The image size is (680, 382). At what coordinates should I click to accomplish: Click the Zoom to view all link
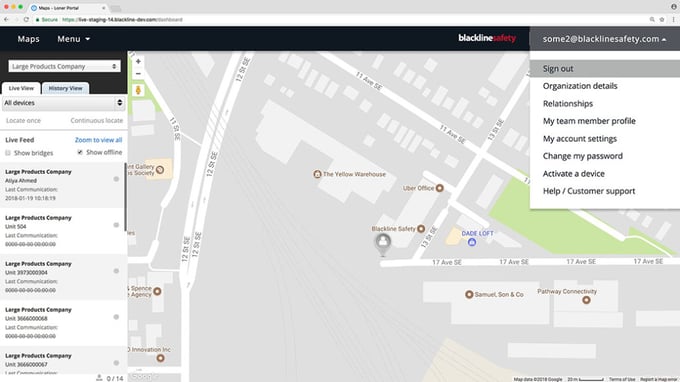[x=98, y=140]
